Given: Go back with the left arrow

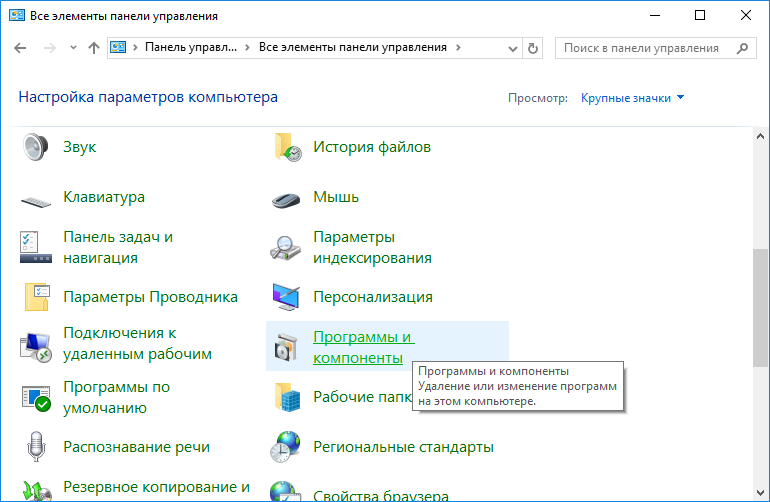Looking at the screenshot, I should (x=20, y=48).
